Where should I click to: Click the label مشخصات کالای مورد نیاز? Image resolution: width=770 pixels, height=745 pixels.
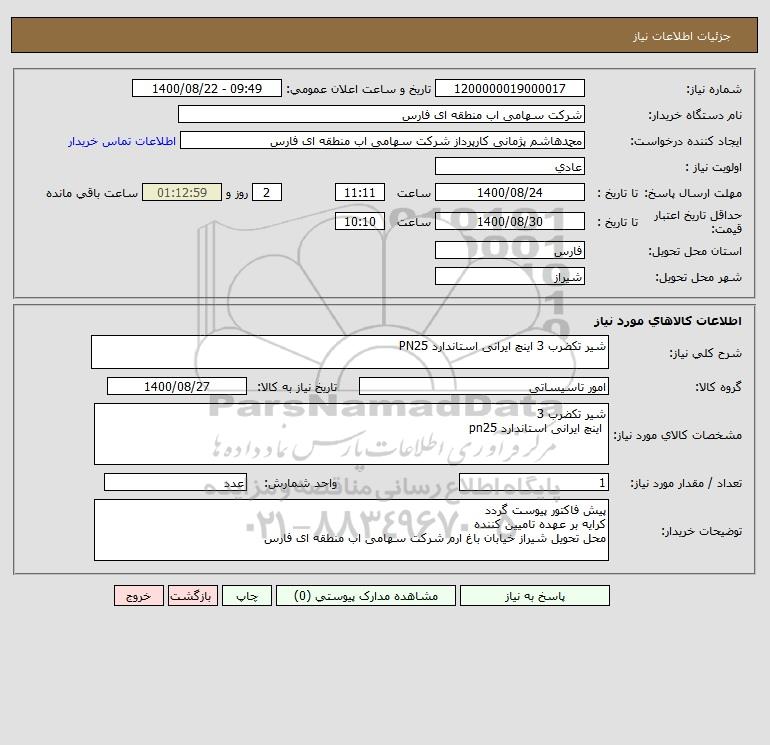[678, 435]
